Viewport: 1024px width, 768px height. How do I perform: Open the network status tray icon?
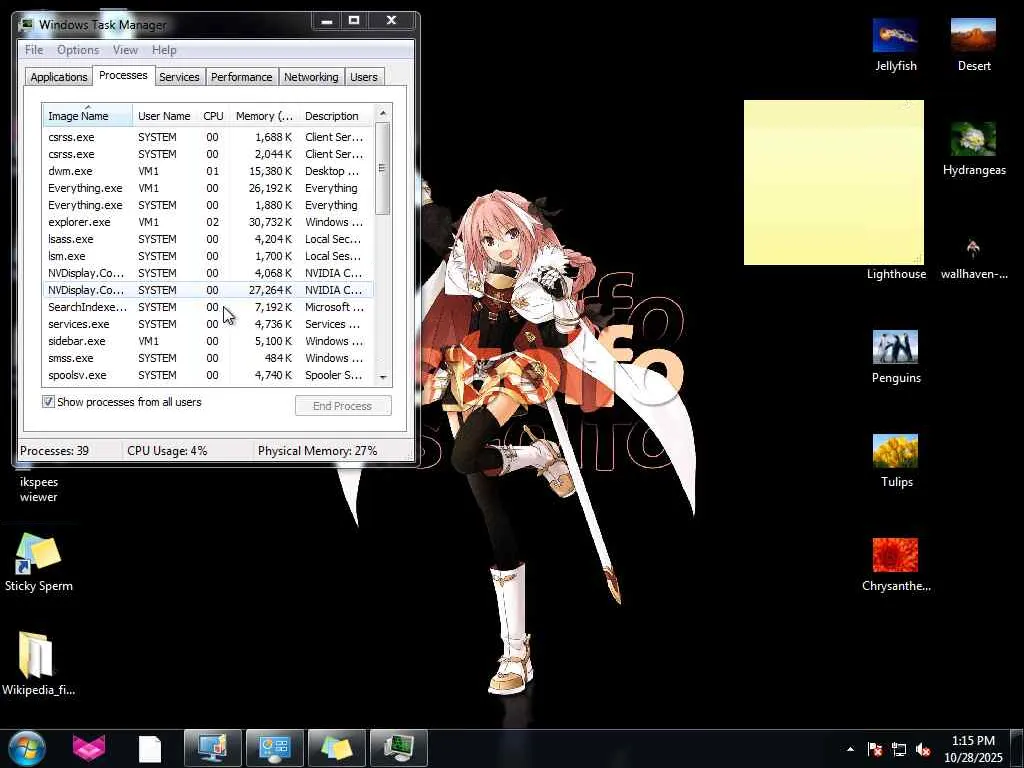899,749
